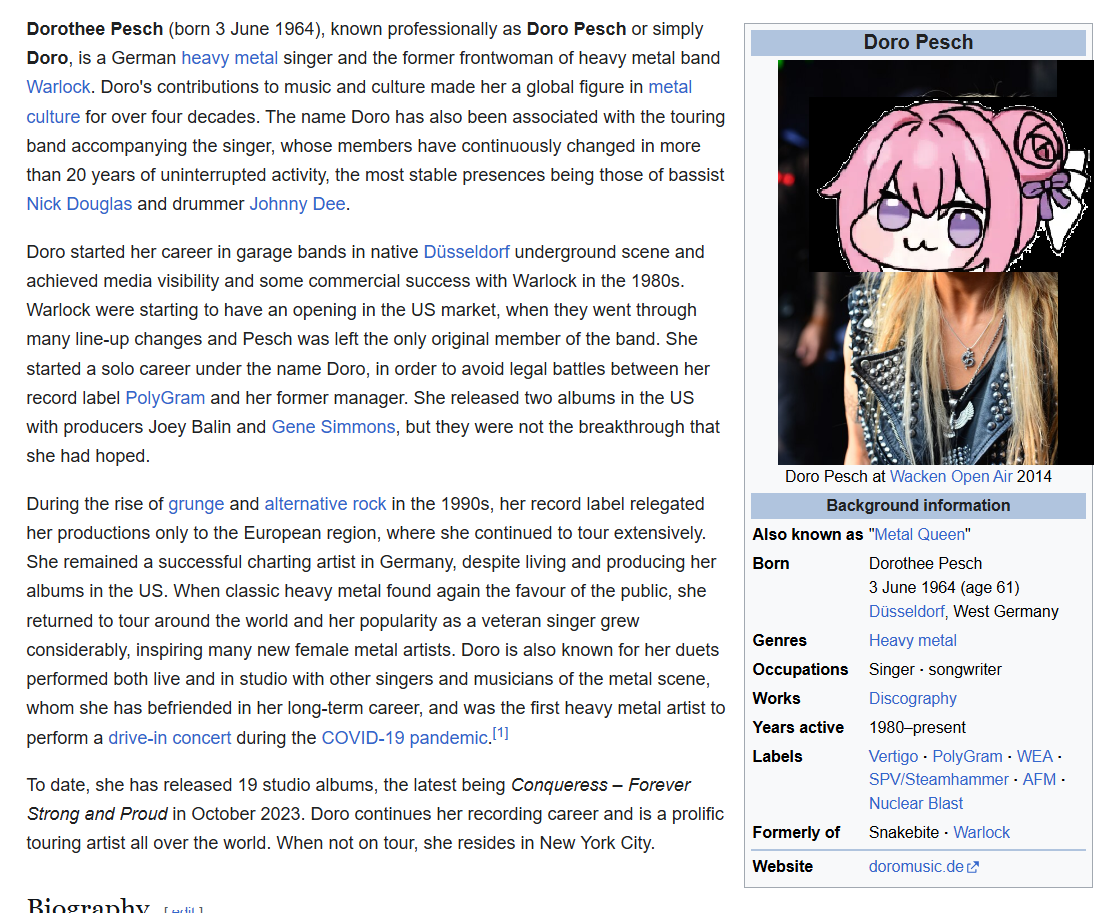The image size is (1110, 913).
Task: Open the alternative rock link
Action: point(326,504)
